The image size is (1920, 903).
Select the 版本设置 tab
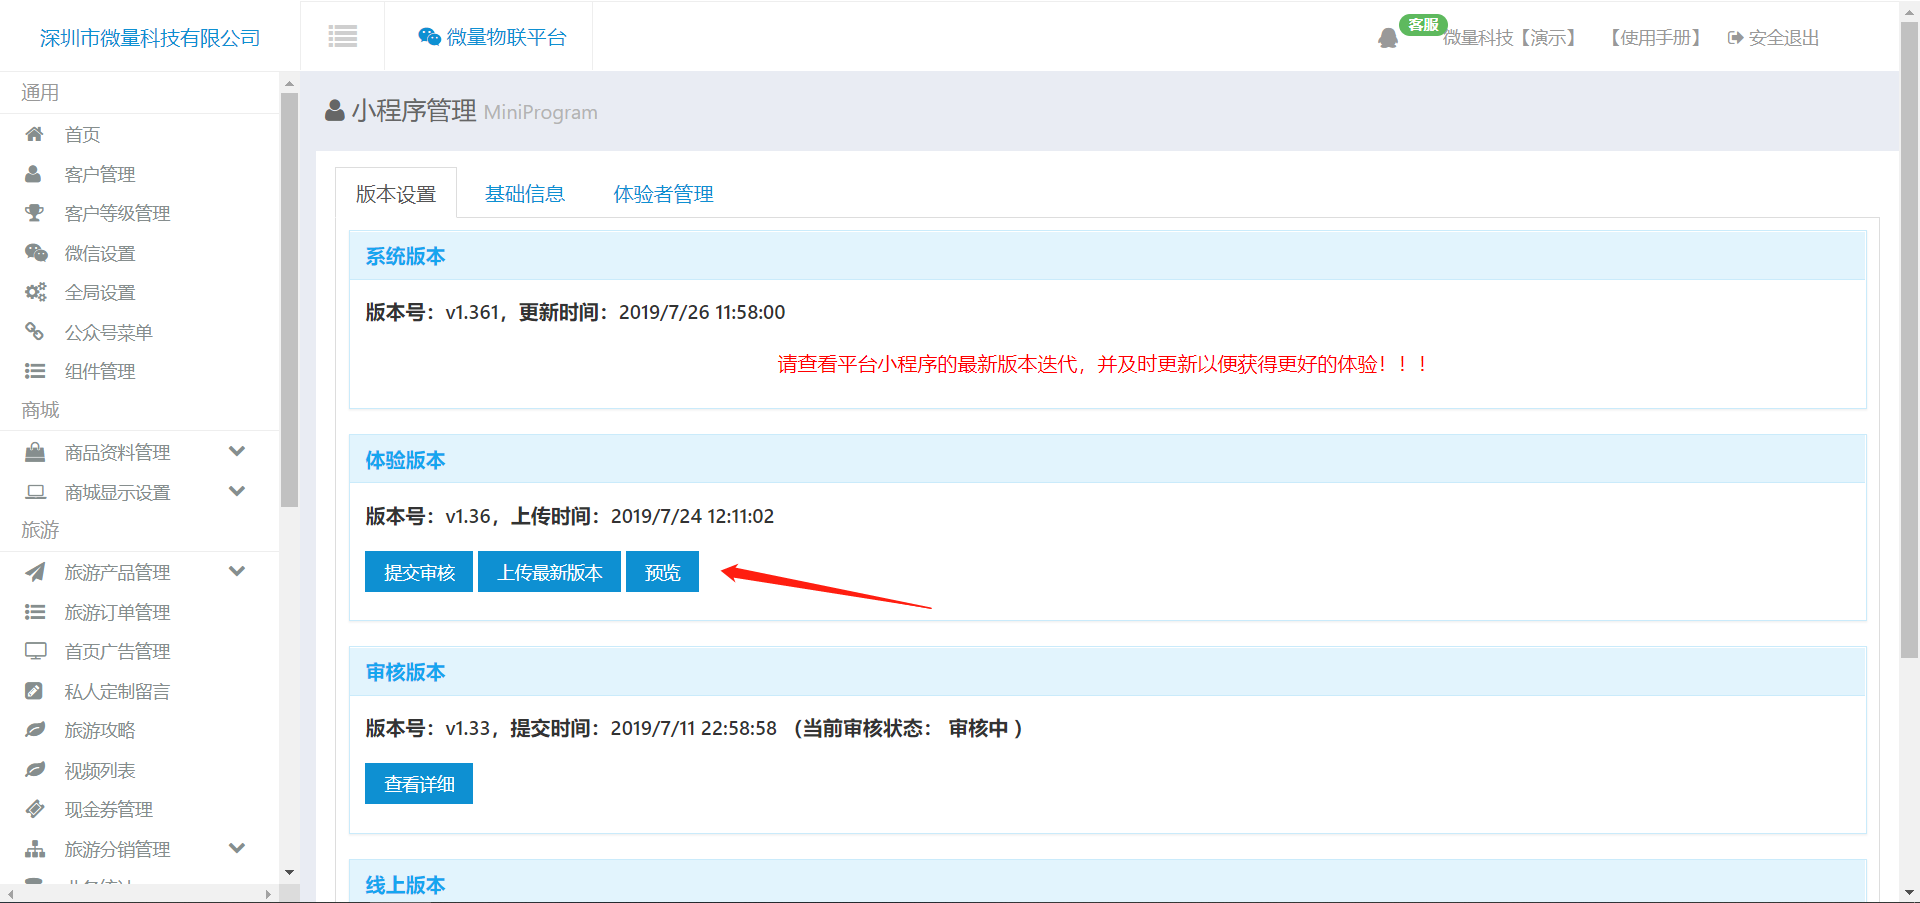coord(396,194)
